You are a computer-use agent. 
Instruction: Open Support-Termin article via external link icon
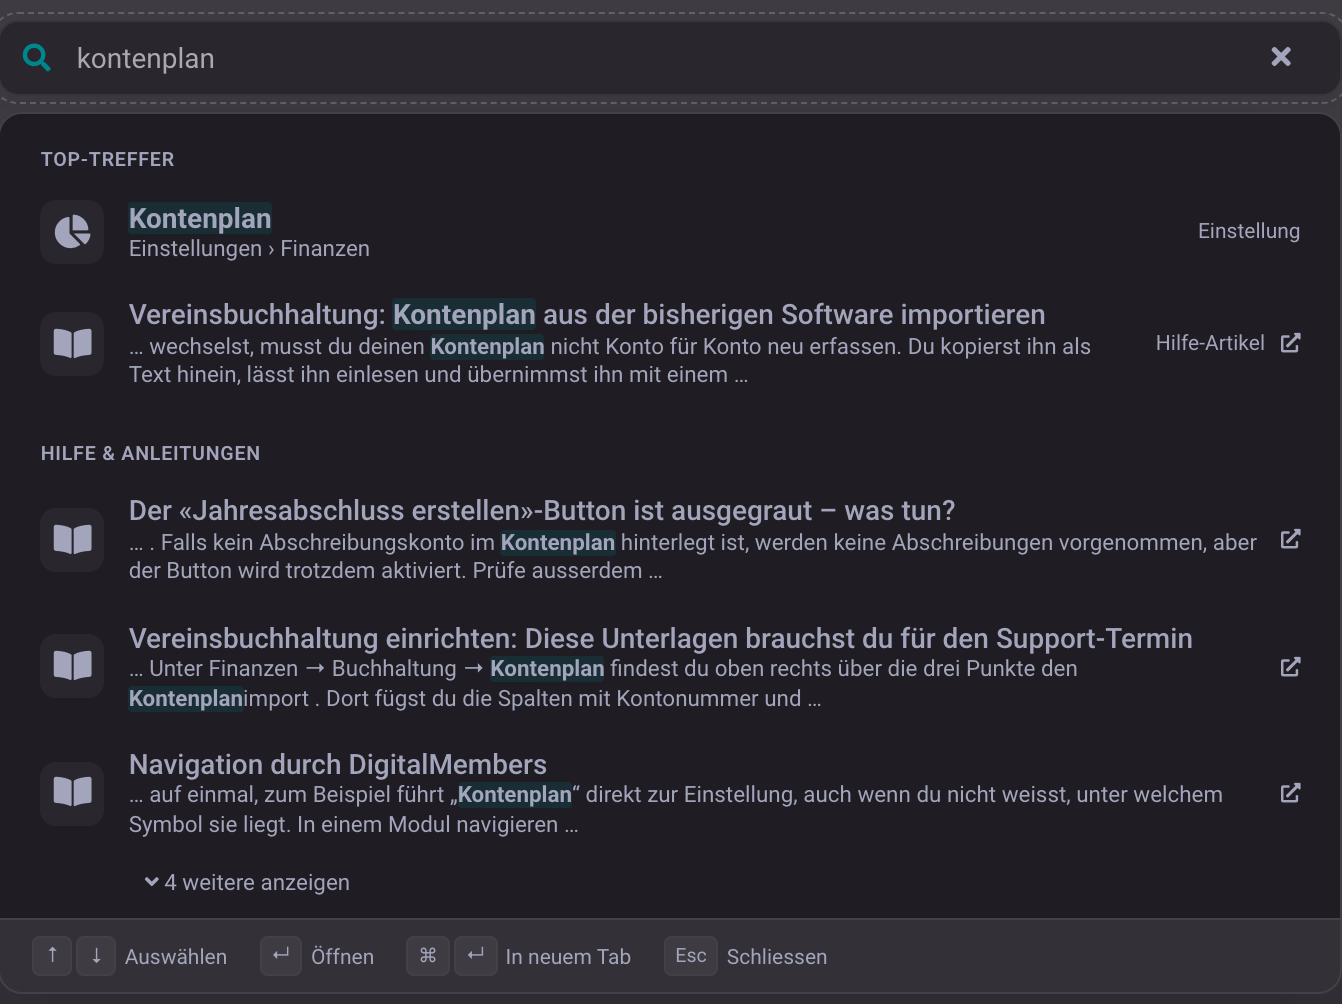tap(1291, 667)
